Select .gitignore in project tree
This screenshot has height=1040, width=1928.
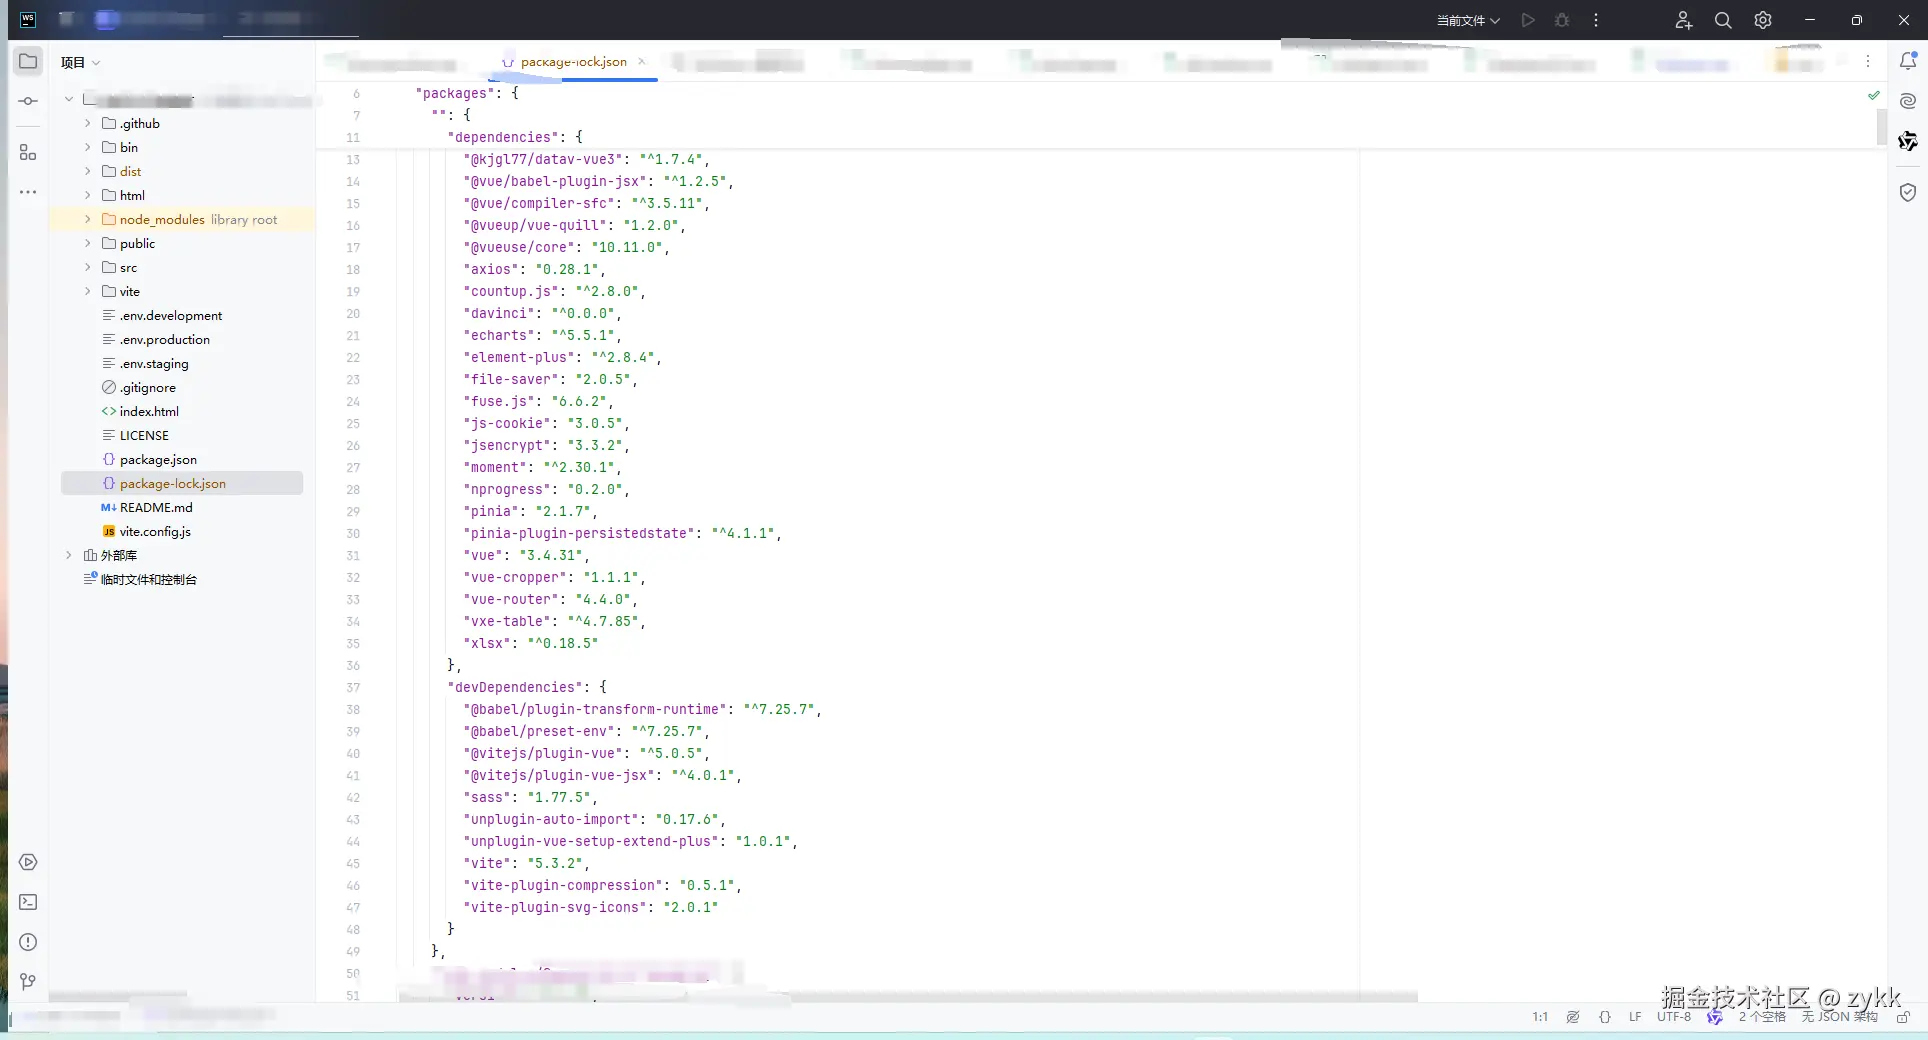[x=148, y=388]
